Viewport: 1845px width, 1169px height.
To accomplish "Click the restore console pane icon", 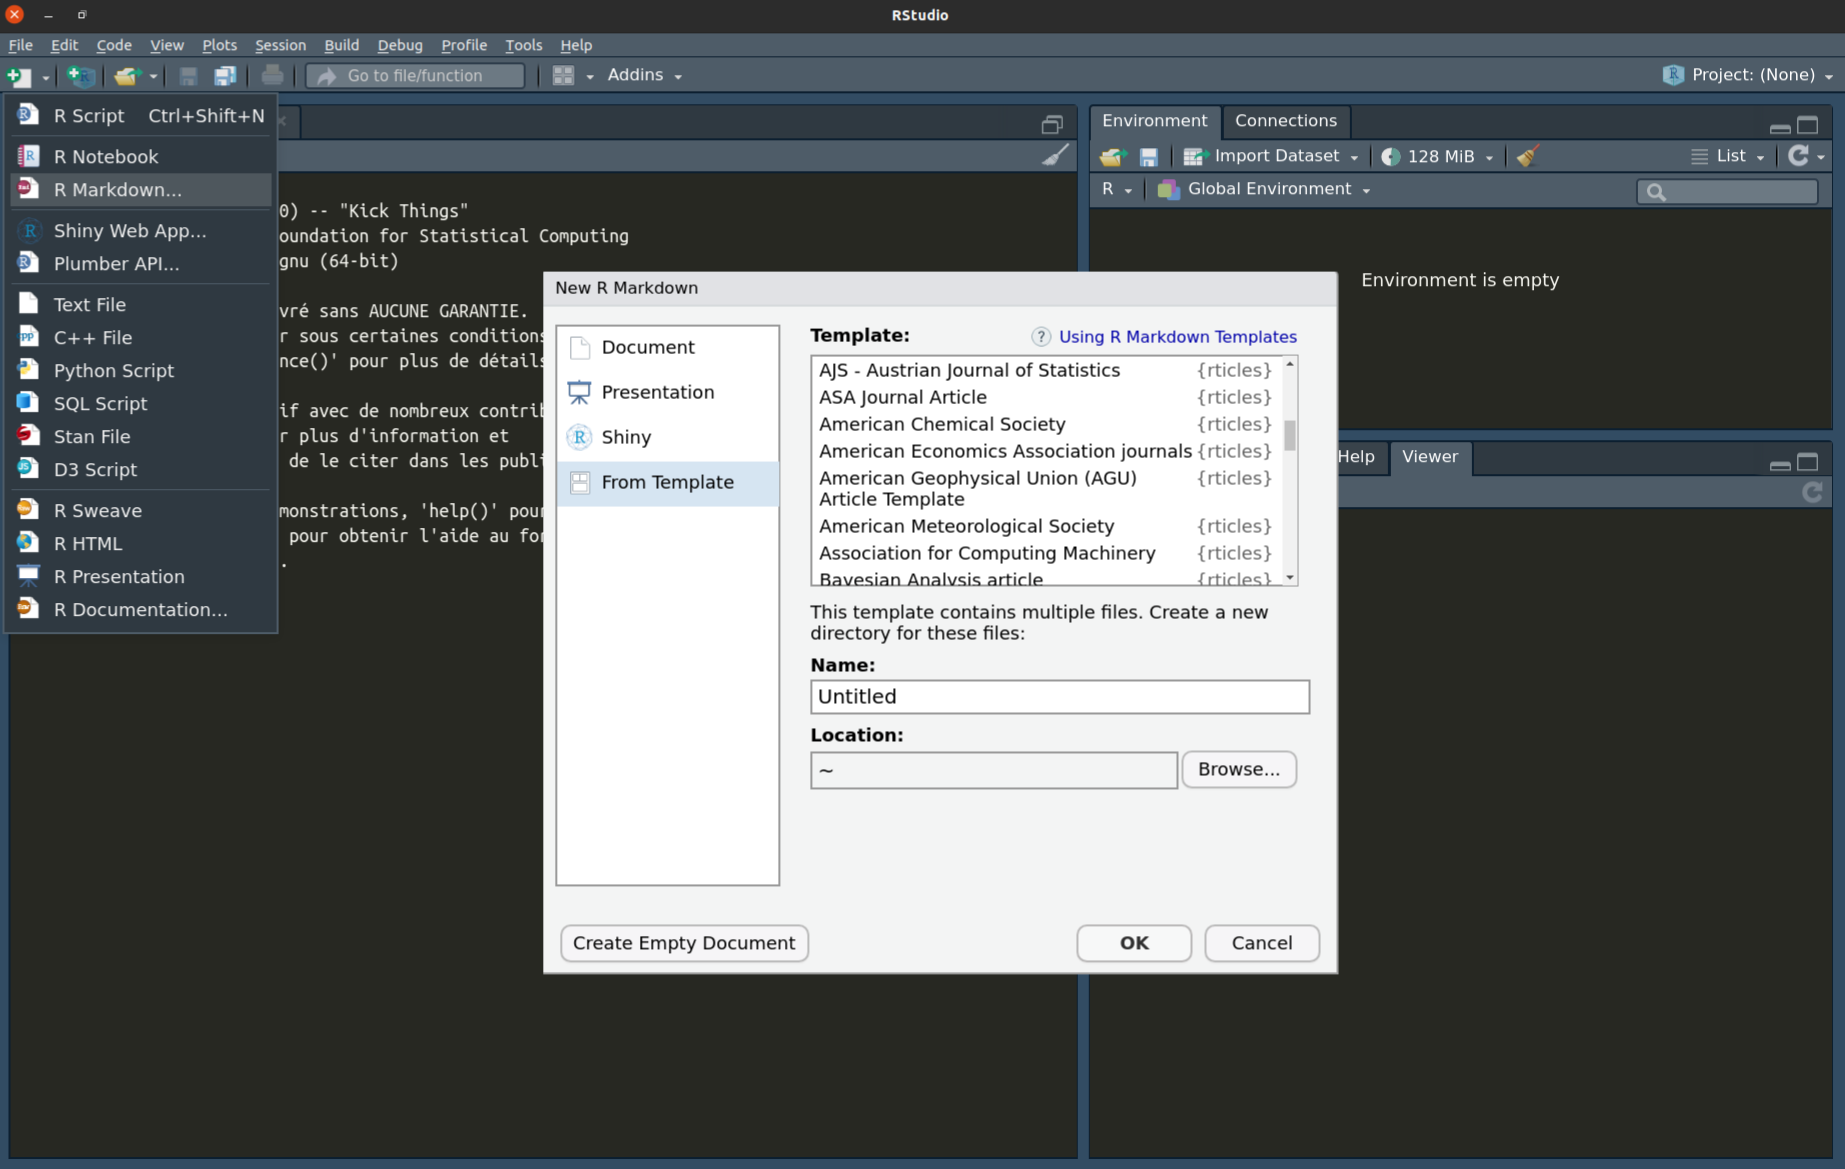I will pyautogui.click(x=1052, y=125).
